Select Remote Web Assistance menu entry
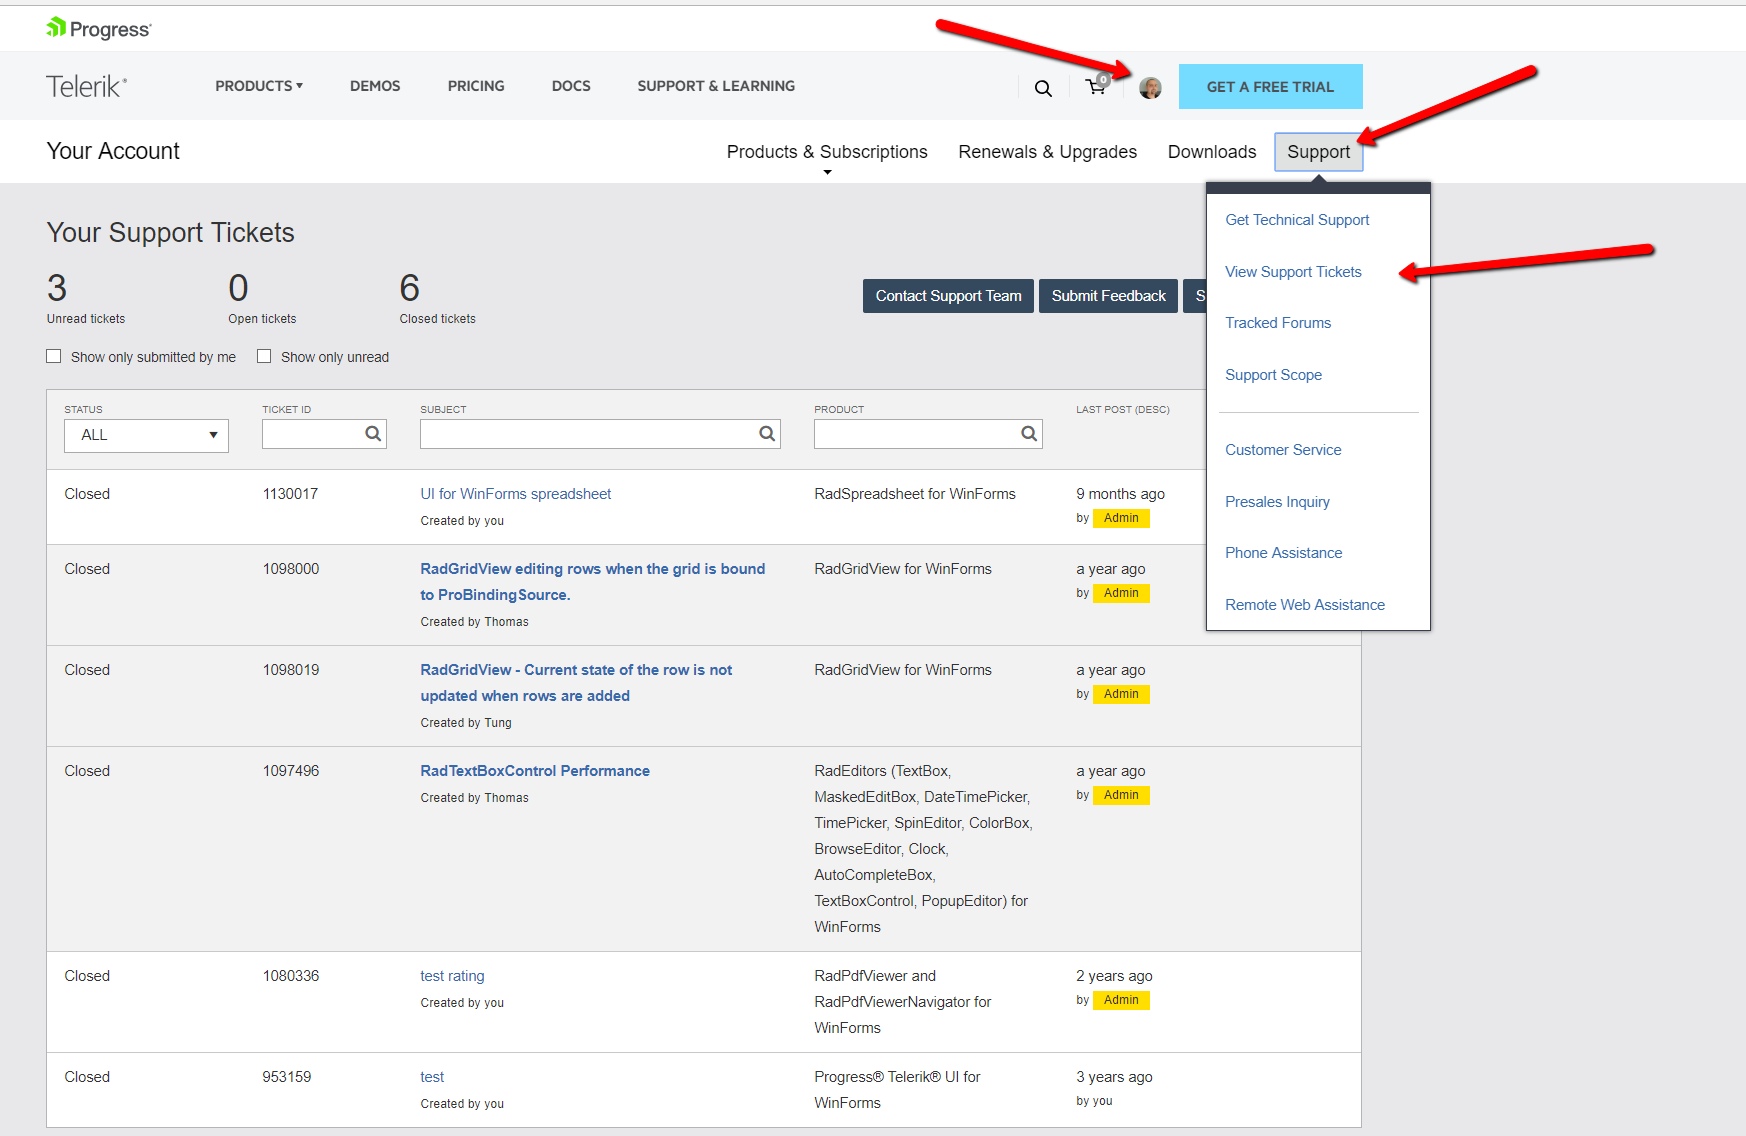 [x=1305, y=605]
